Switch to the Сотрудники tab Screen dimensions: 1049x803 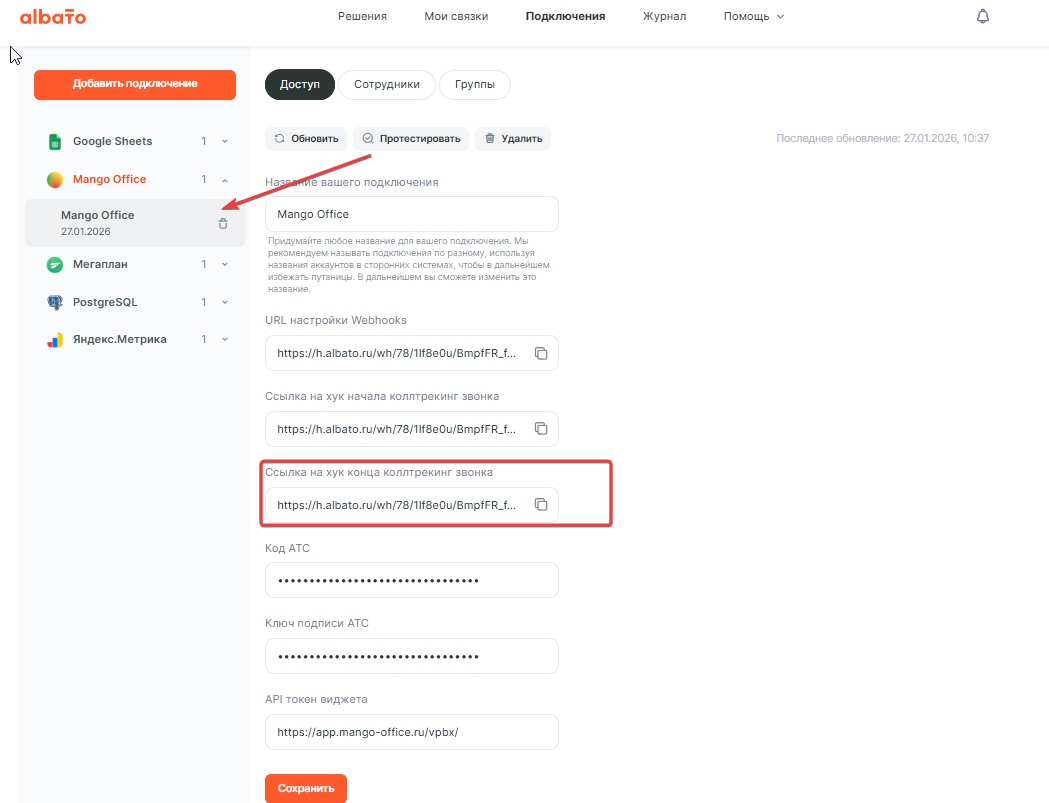386,85
